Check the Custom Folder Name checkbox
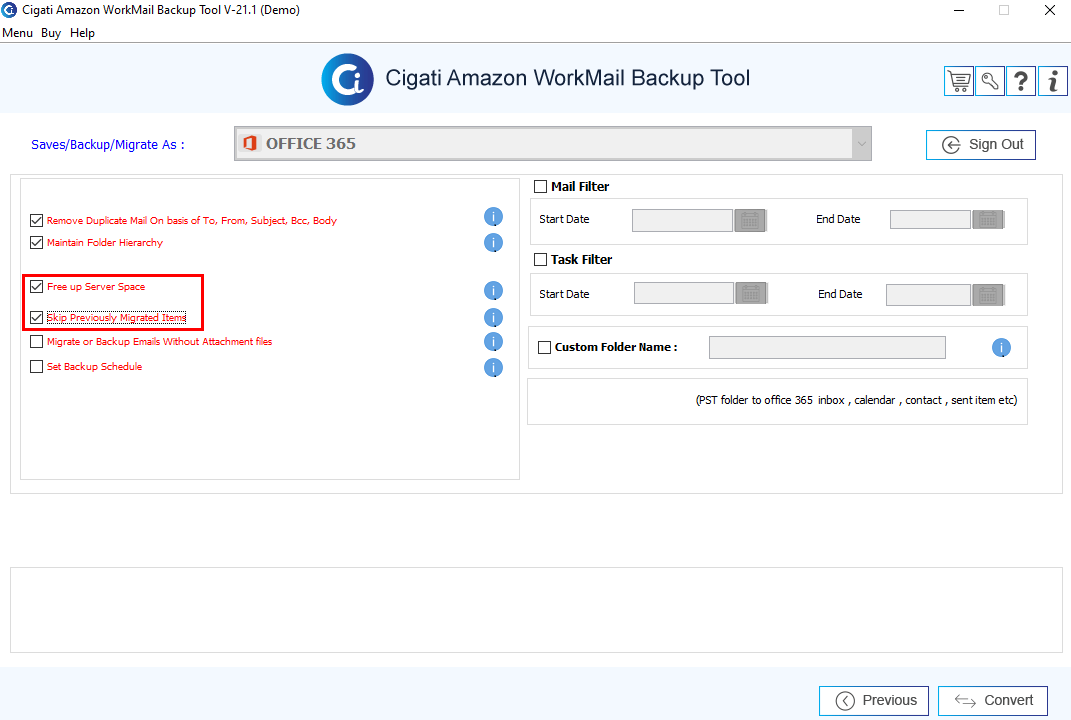 544,348
